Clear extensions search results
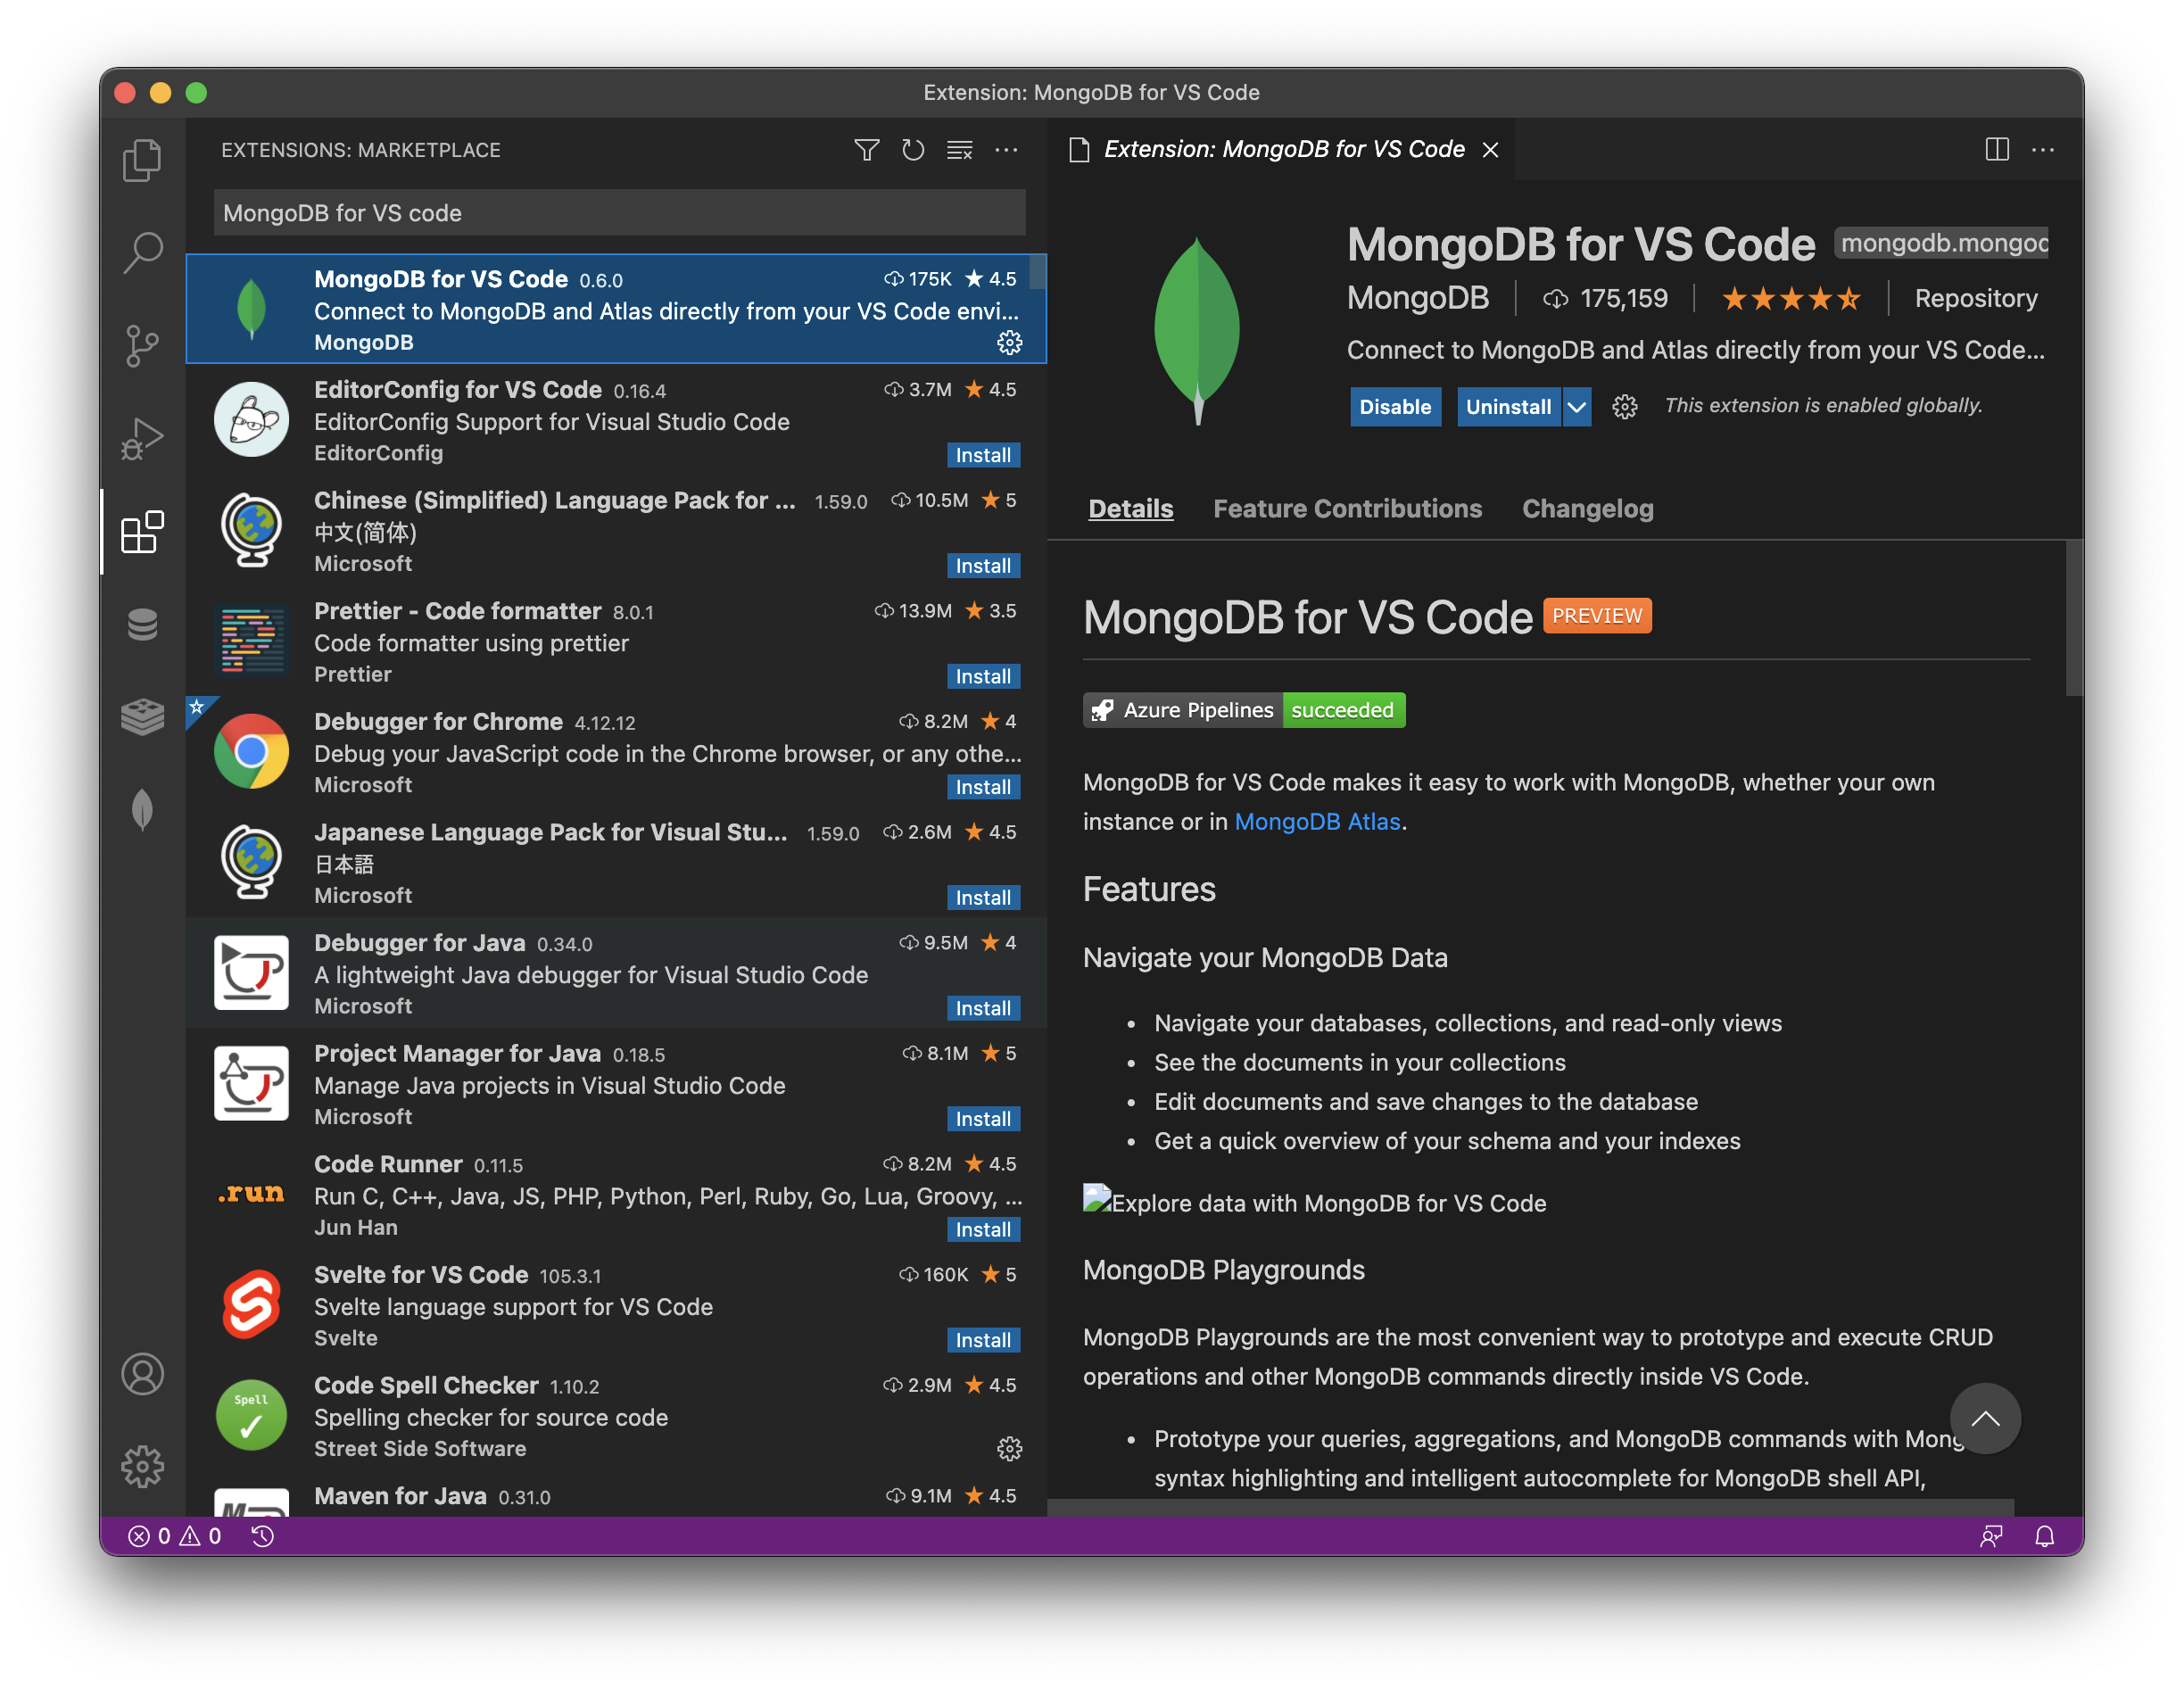This screenshot has width=2184, height=1688. (959, 150)
